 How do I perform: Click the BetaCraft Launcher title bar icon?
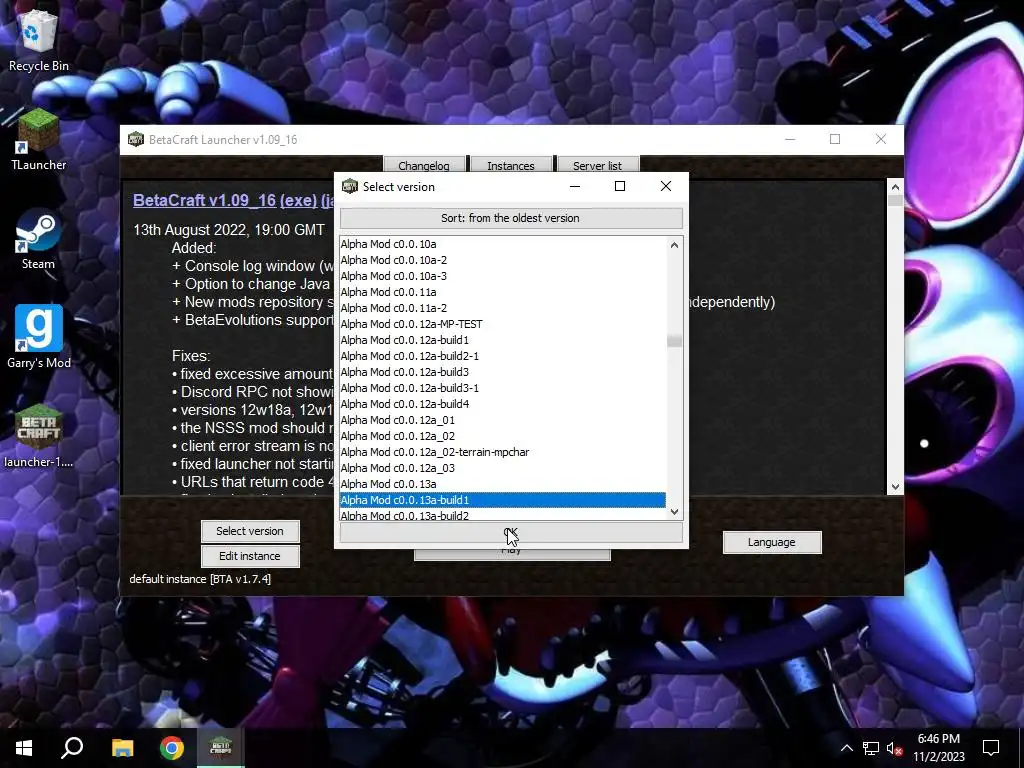pos(136,139)
